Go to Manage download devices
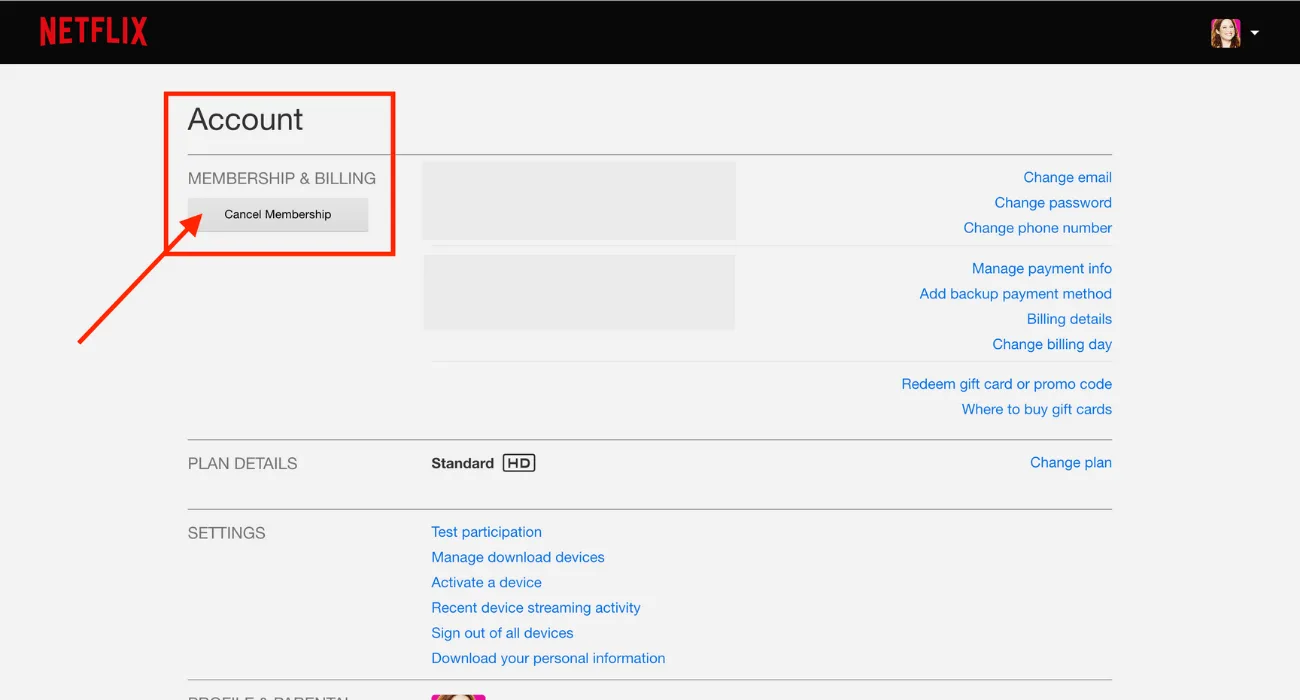 point(517,557)
